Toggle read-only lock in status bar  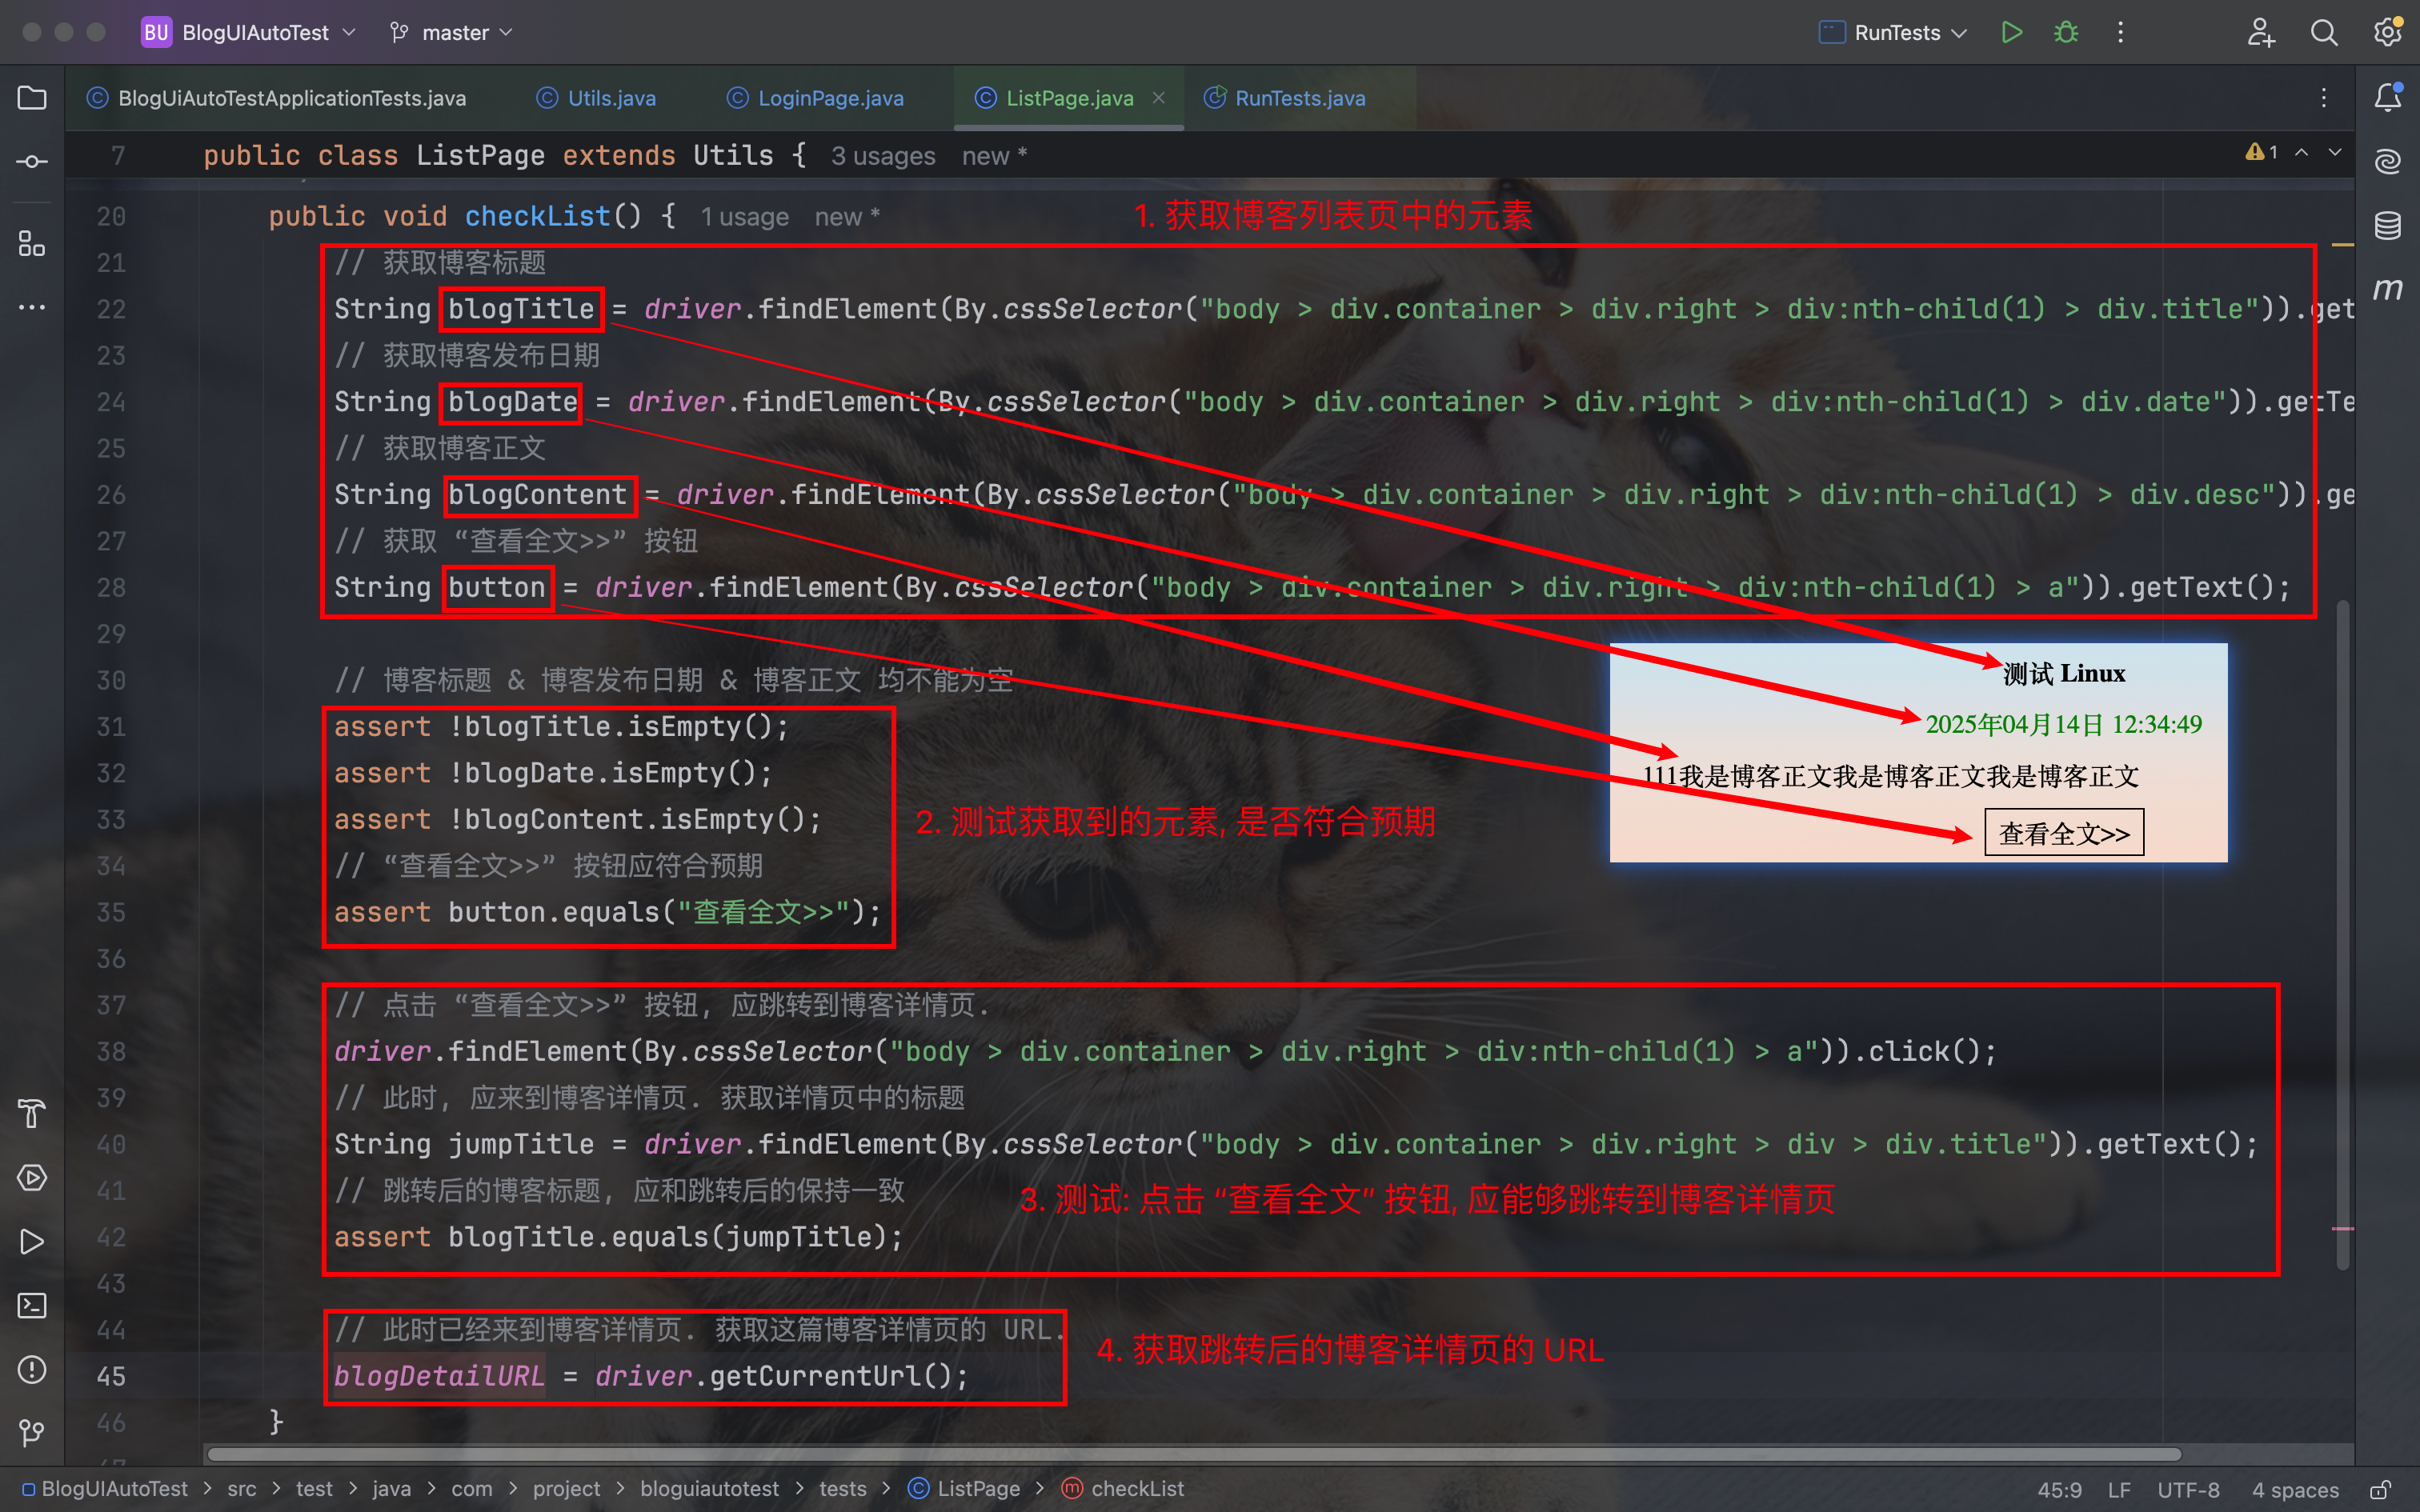coord(2380,1489)
